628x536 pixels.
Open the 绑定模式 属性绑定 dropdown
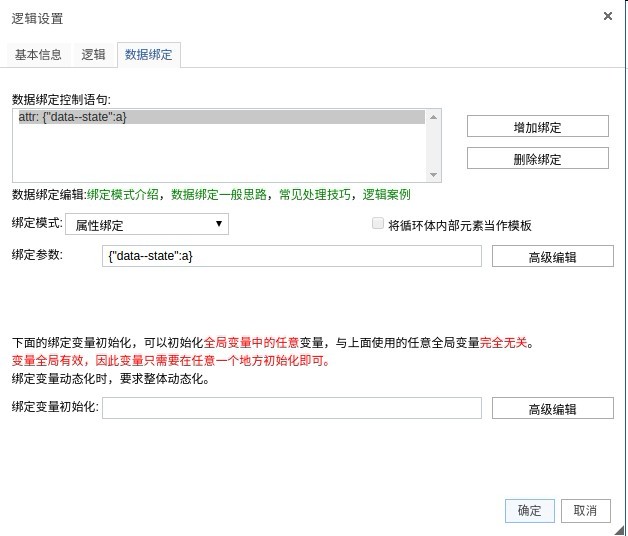click(x=147, y=224)
